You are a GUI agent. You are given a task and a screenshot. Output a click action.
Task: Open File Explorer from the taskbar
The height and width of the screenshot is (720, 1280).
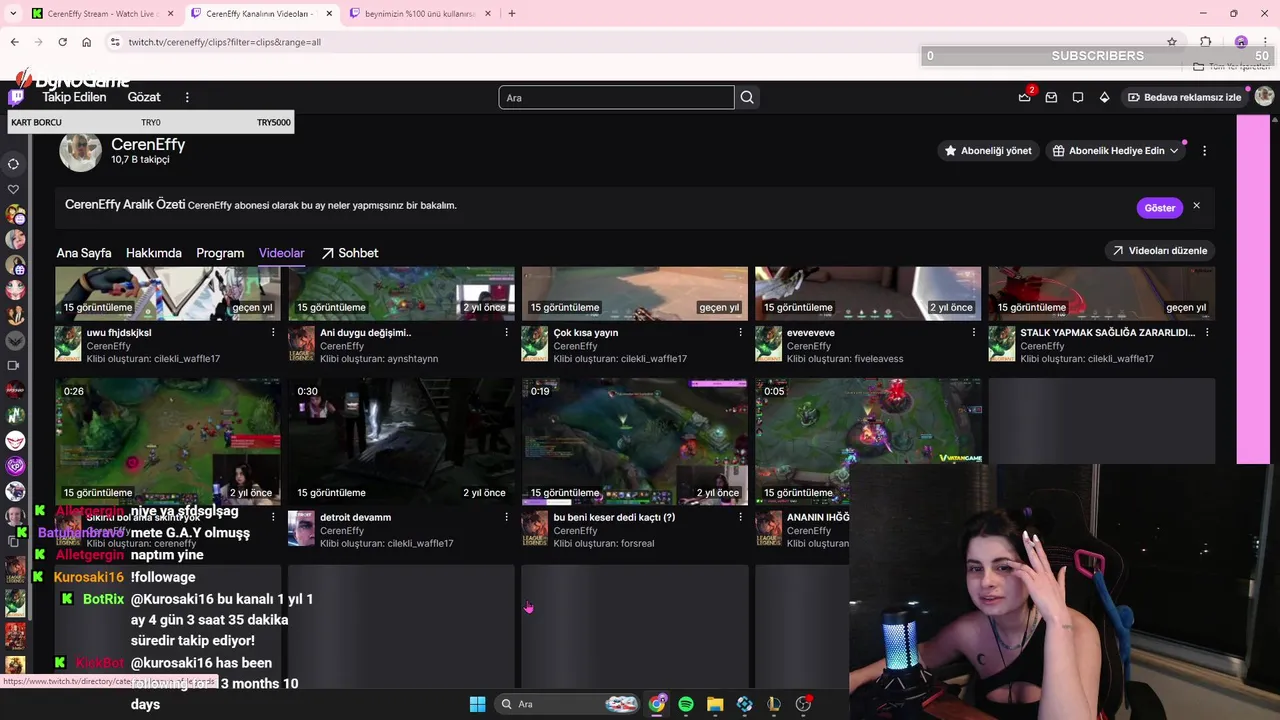pos(715,704)
